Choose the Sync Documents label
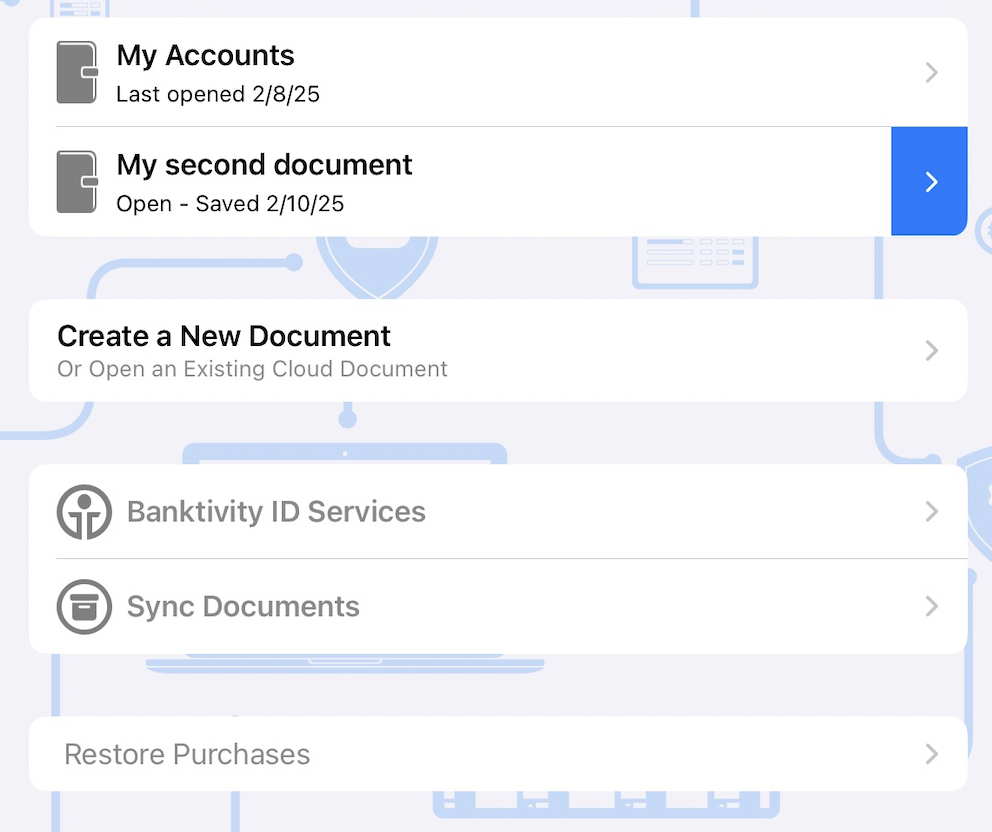This screenshot has height=832, width=992. coord(244,607)
